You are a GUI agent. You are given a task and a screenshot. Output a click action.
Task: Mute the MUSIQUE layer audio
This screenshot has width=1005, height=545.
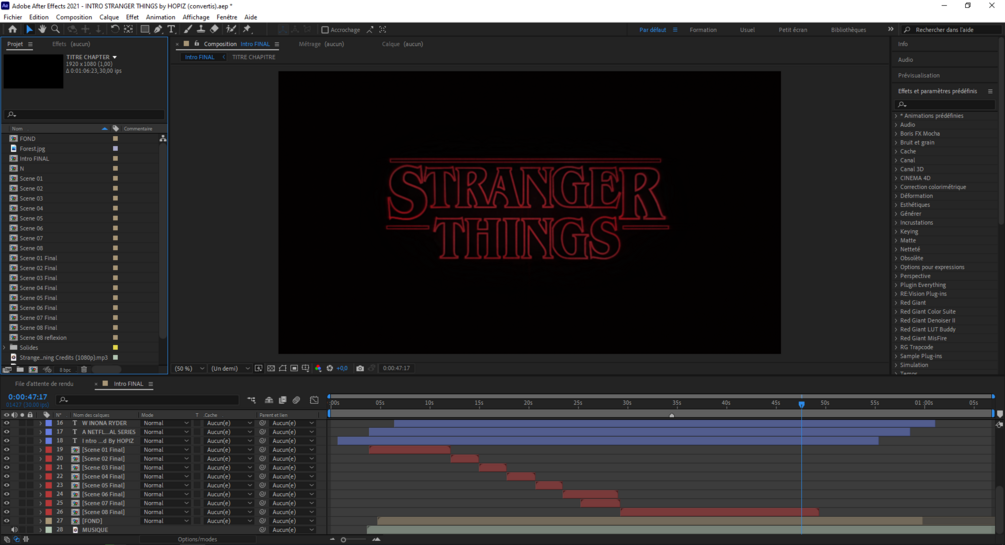click(14, 530)
